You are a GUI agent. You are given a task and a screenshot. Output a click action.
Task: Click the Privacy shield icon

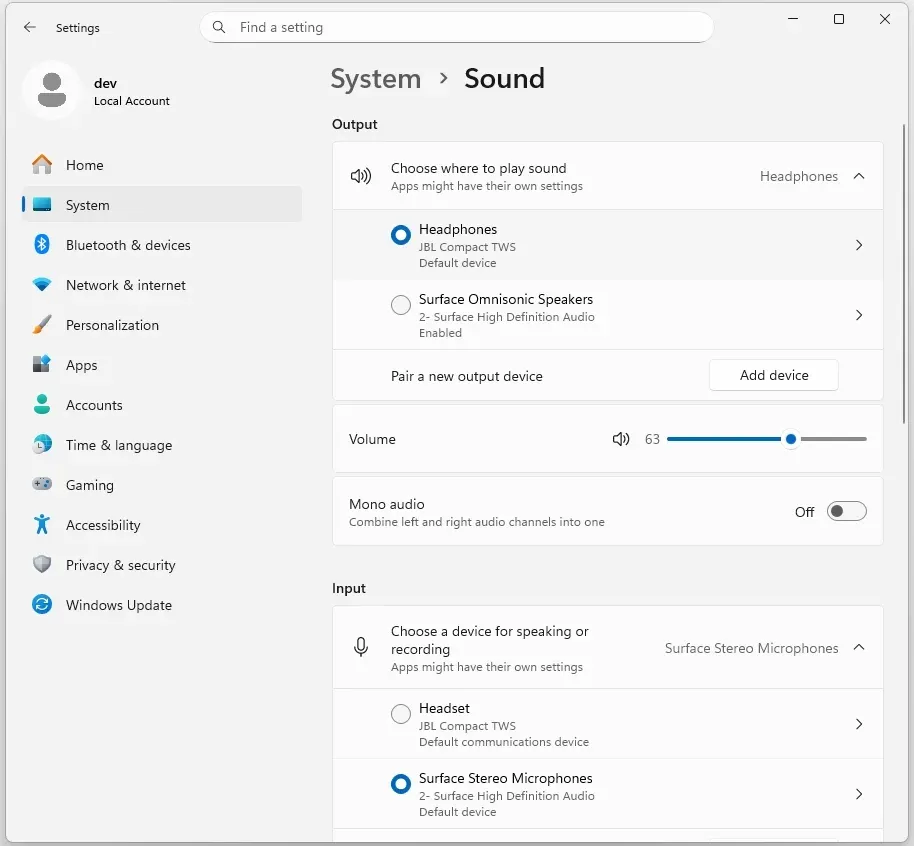pos(42,564)
